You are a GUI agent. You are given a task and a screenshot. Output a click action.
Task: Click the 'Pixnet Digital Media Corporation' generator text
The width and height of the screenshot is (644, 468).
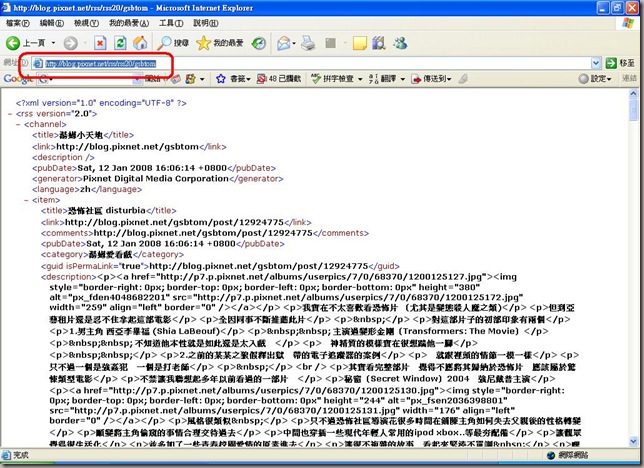(156, 179)
